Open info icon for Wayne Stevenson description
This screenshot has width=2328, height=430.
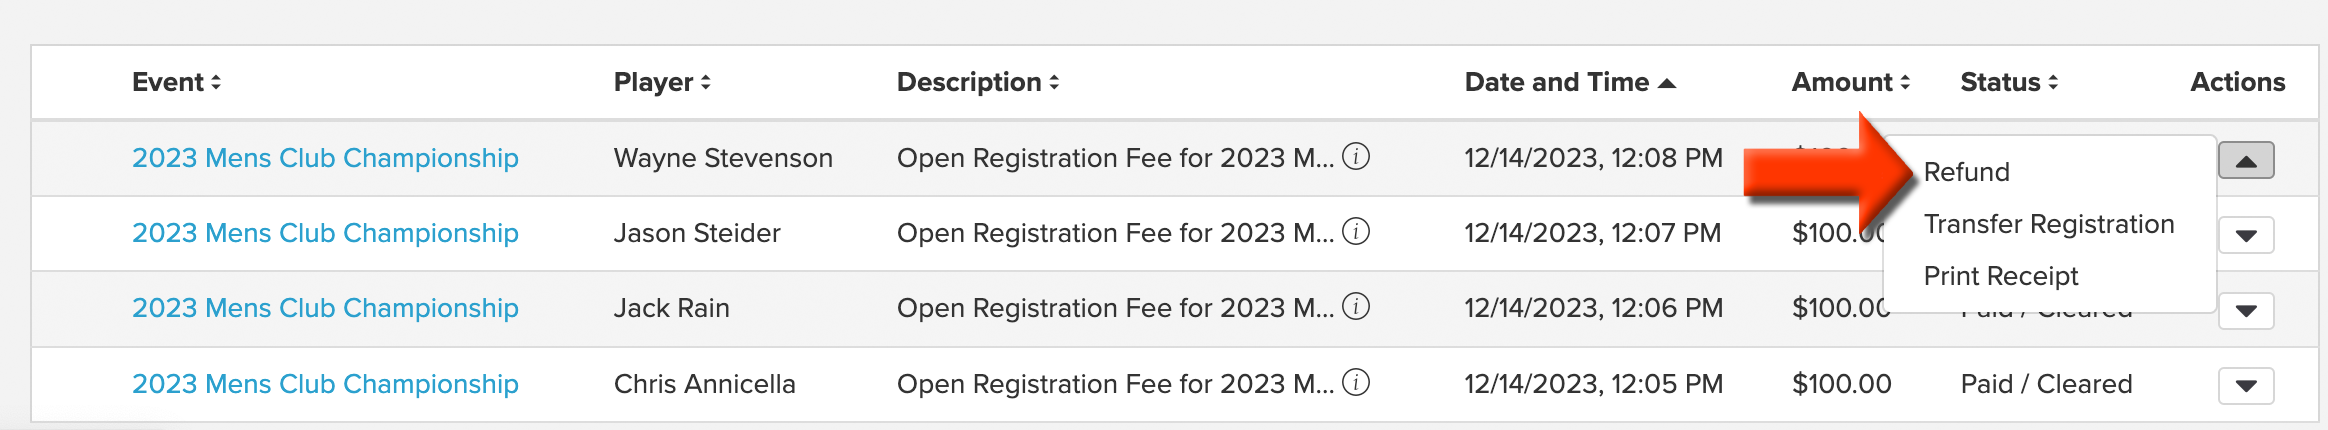(1356, 156)
